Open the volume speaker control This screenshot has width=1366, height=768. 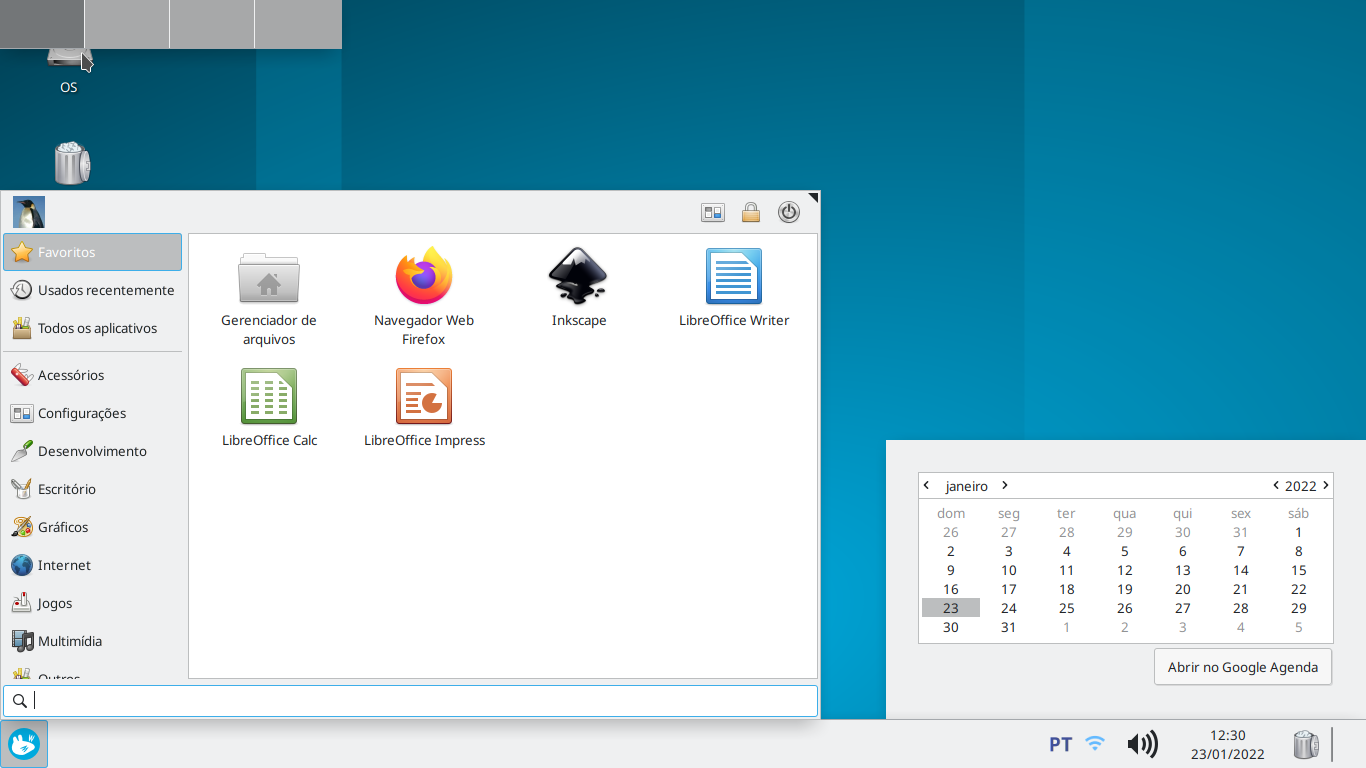point(1142,744)
